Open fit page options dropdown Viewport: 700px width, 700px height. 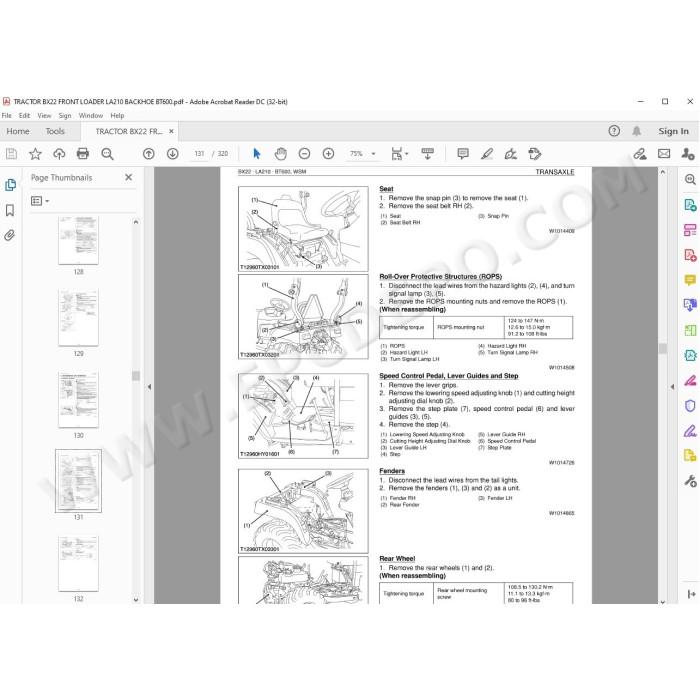(x=400, y=154)
